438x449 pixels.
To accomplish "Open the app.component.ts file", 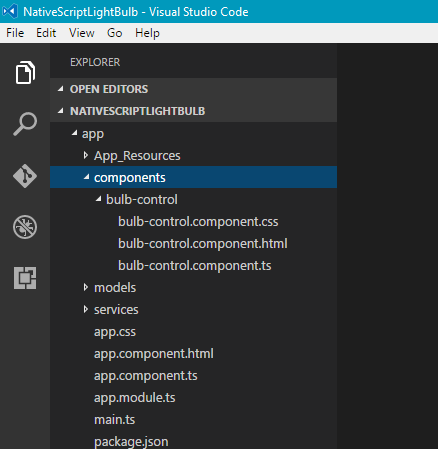I will (146, 376).
